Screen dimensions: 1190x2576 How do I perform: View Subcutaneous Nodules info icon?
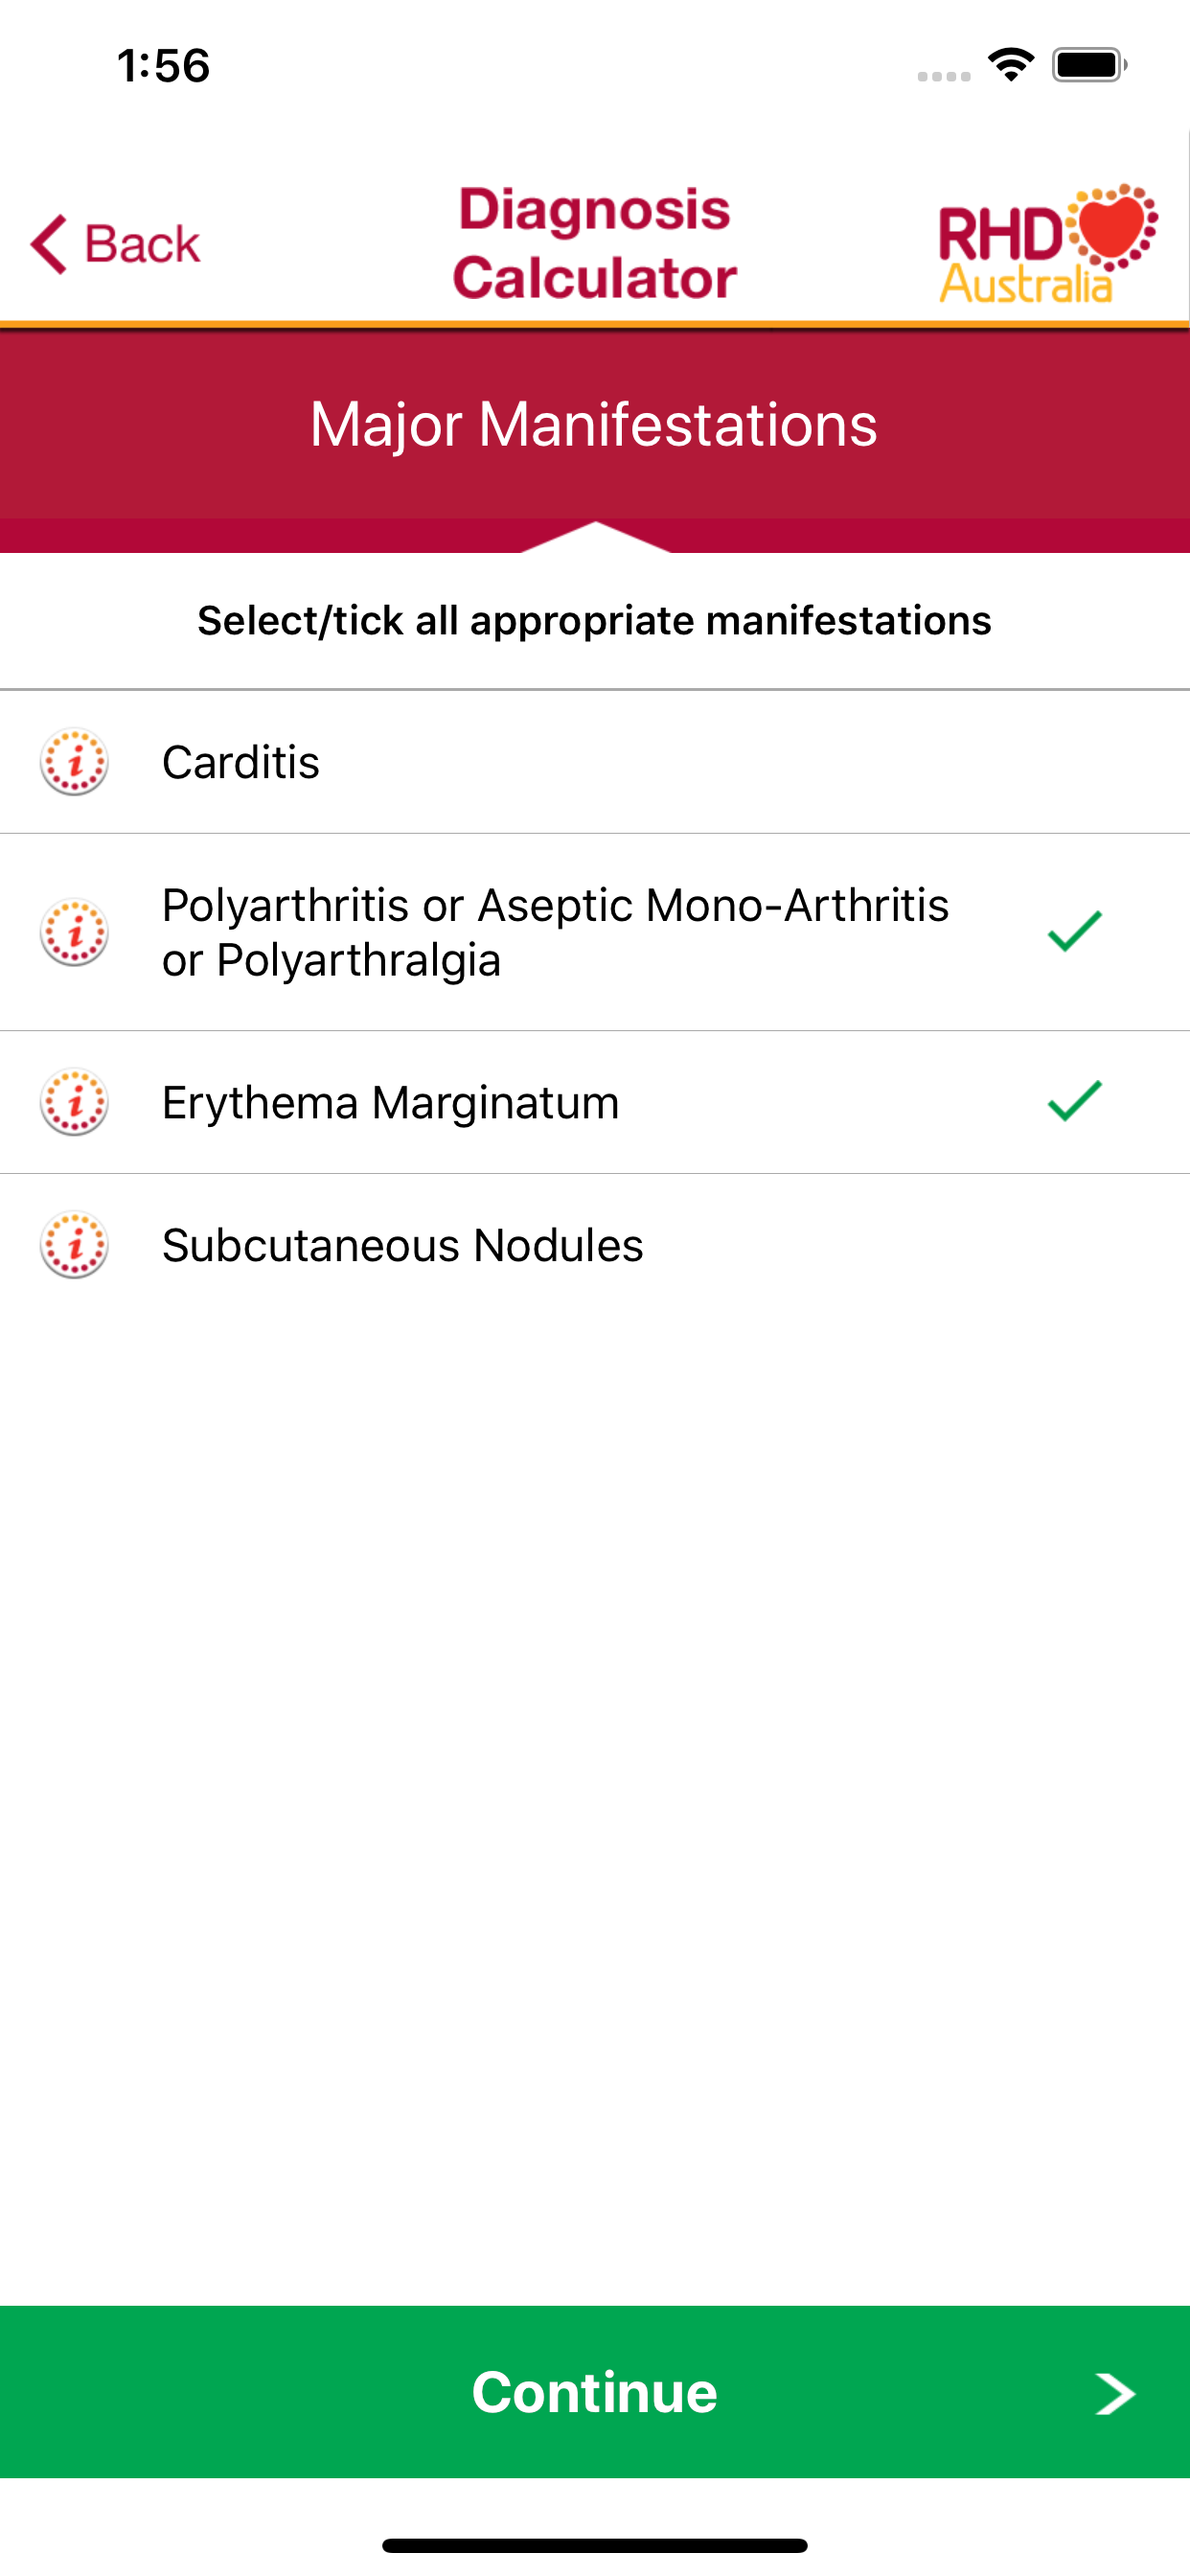[74, 1245]
